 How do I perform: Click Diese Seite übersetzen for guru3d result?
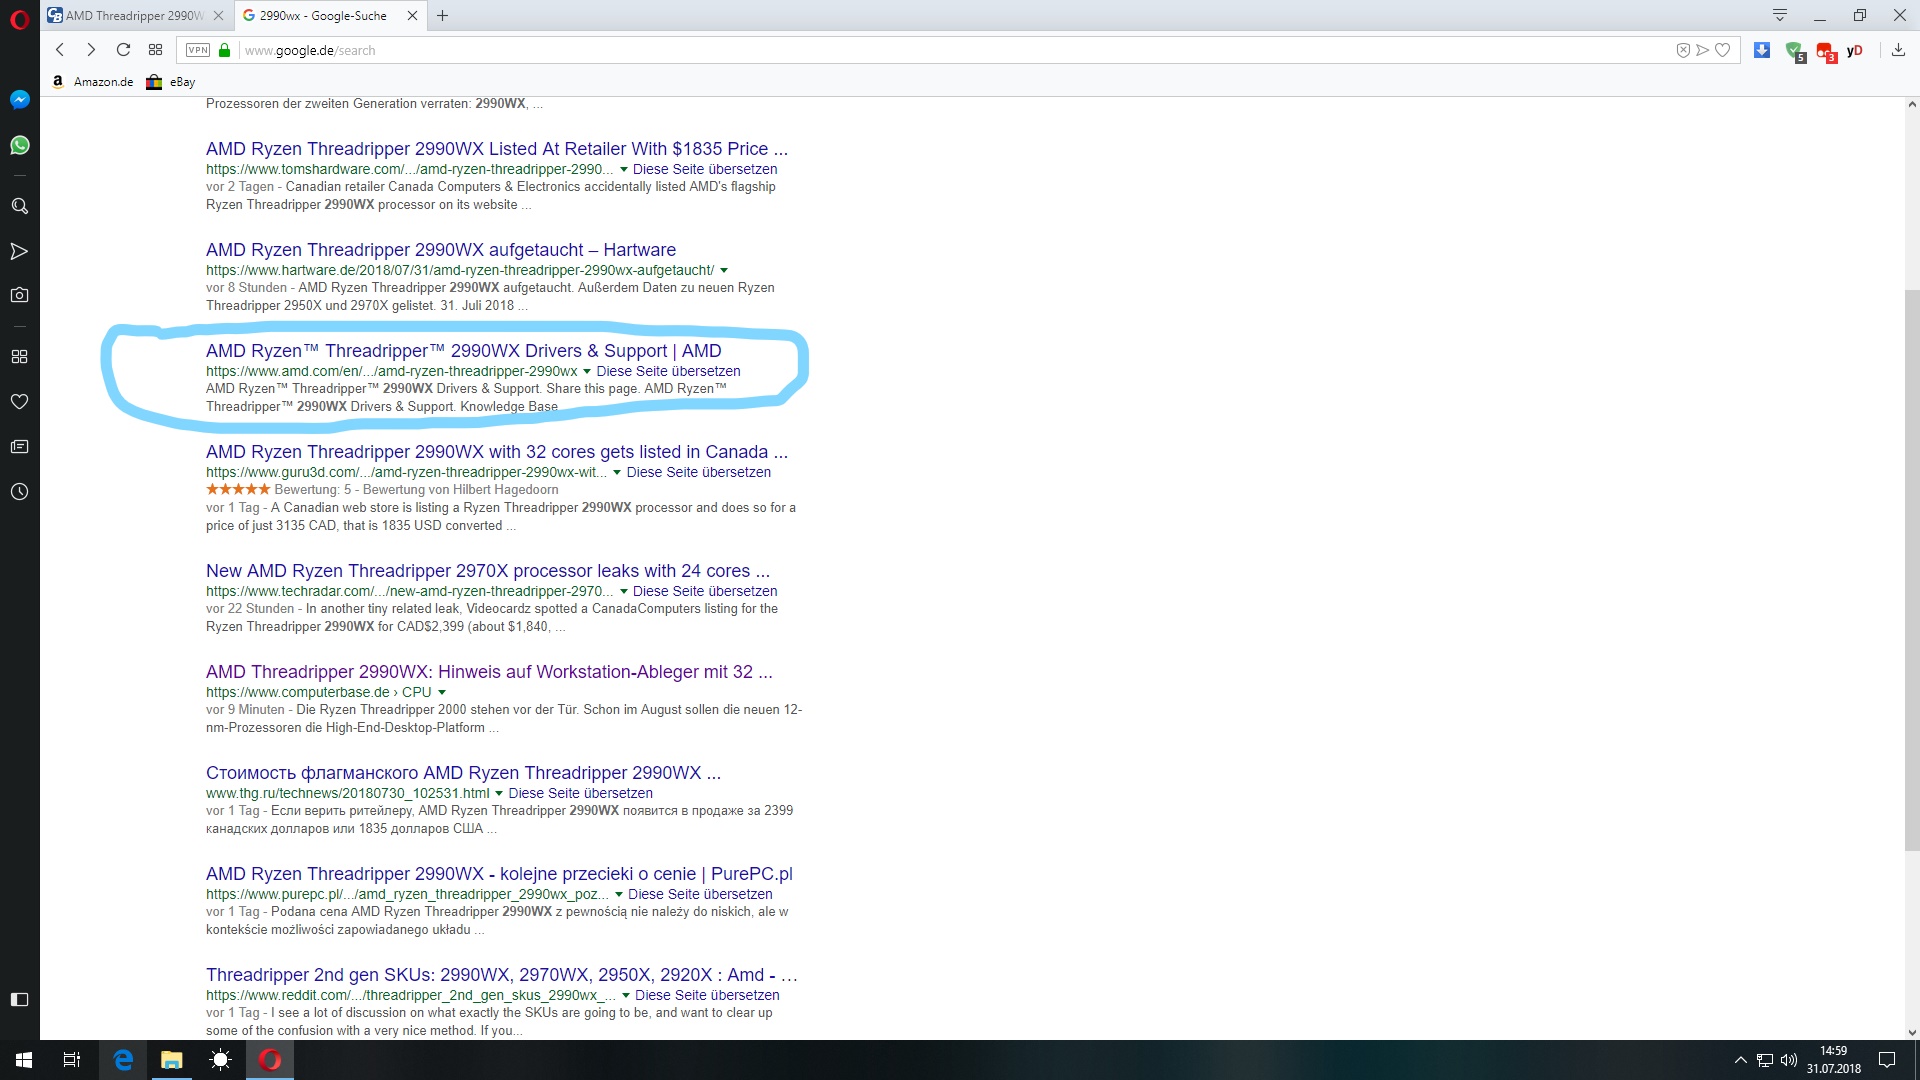pos(698,472)
